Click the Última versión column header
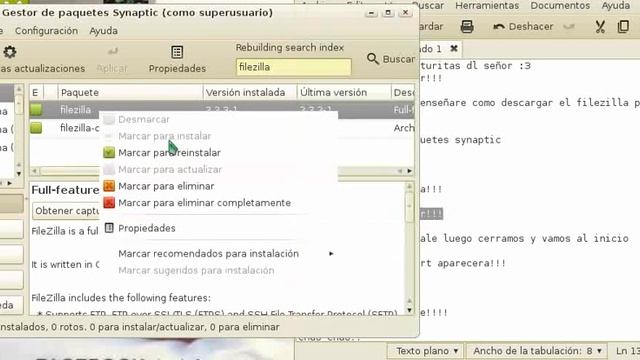Image resolution: width=640 pixels, height=360 pixels. 344,93
